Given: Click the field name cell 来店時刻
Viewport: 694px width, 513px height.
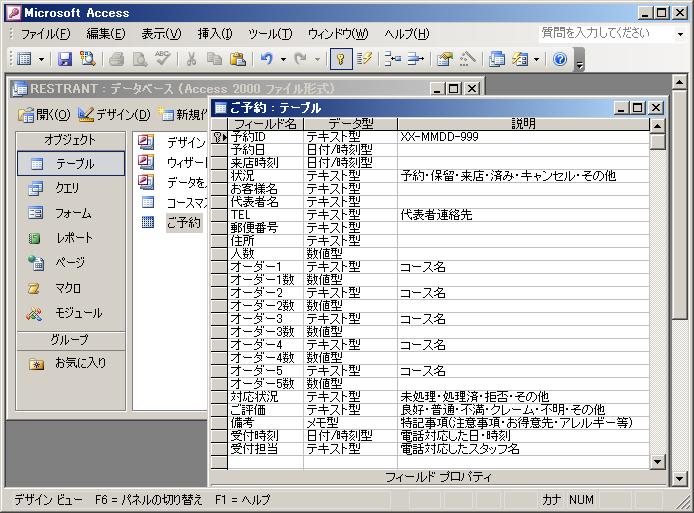Looking at the screenshot, I should [266, 163].
